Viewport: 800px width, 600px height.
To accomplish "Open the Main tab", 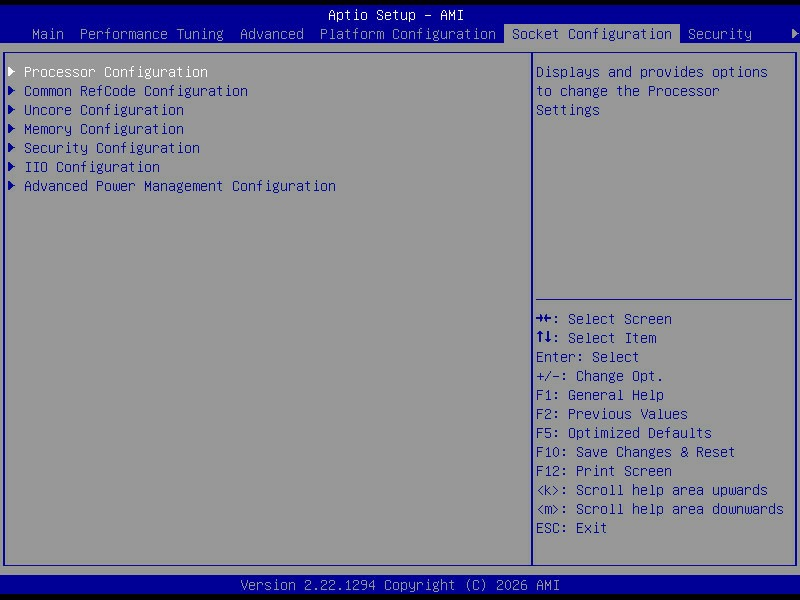I will pos(48,34).
